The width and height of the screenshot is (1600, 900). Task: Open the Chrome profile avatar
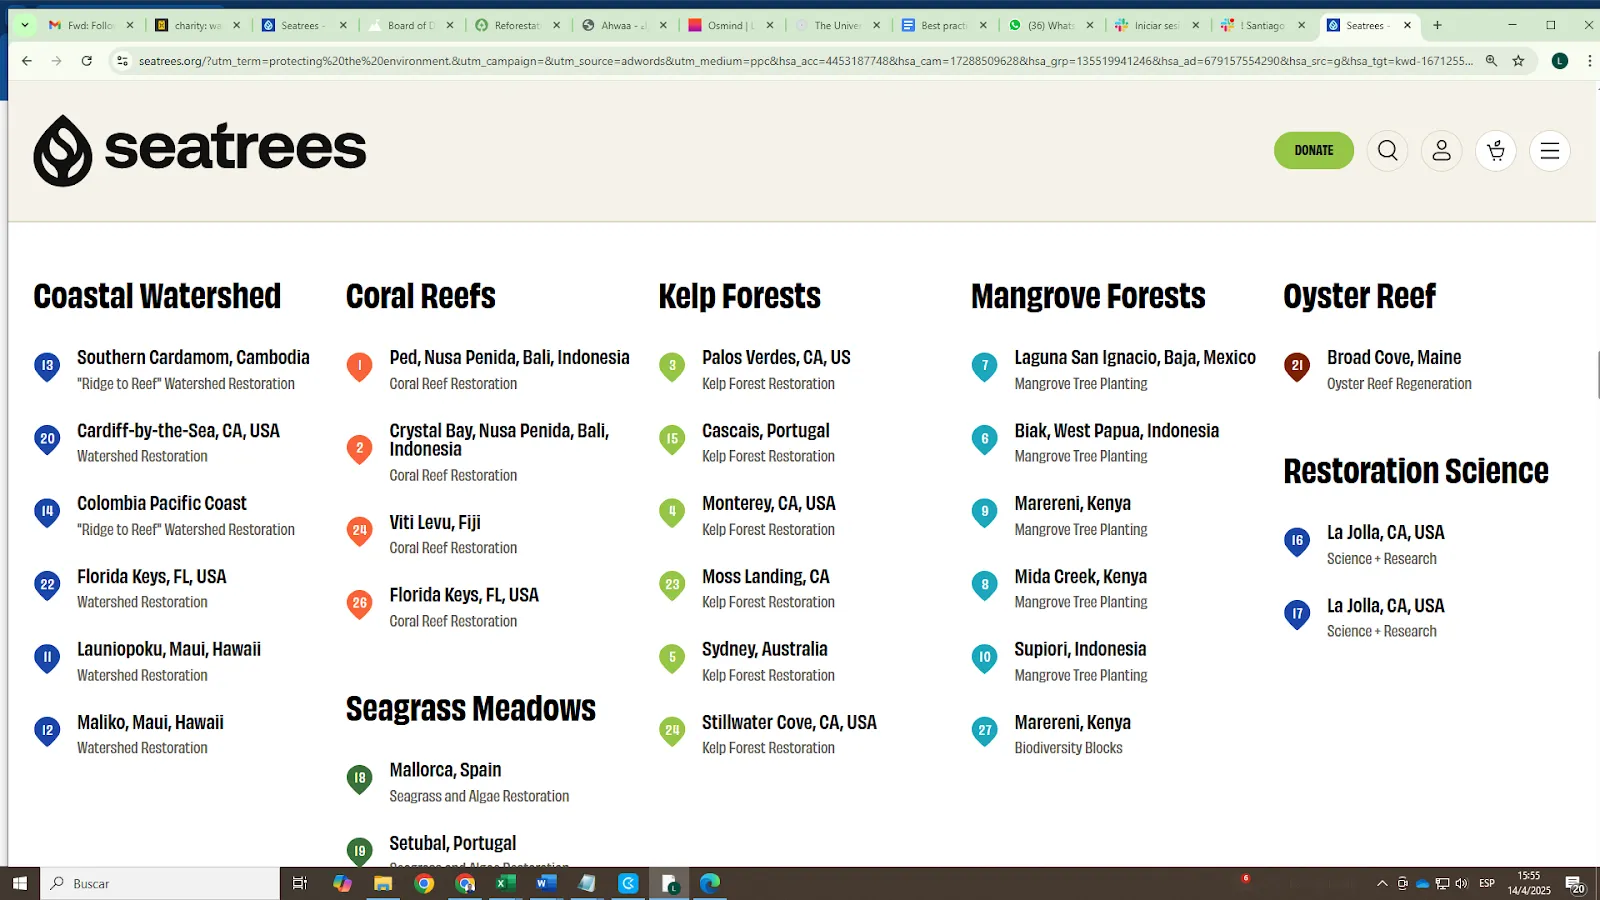point(1560,61)
